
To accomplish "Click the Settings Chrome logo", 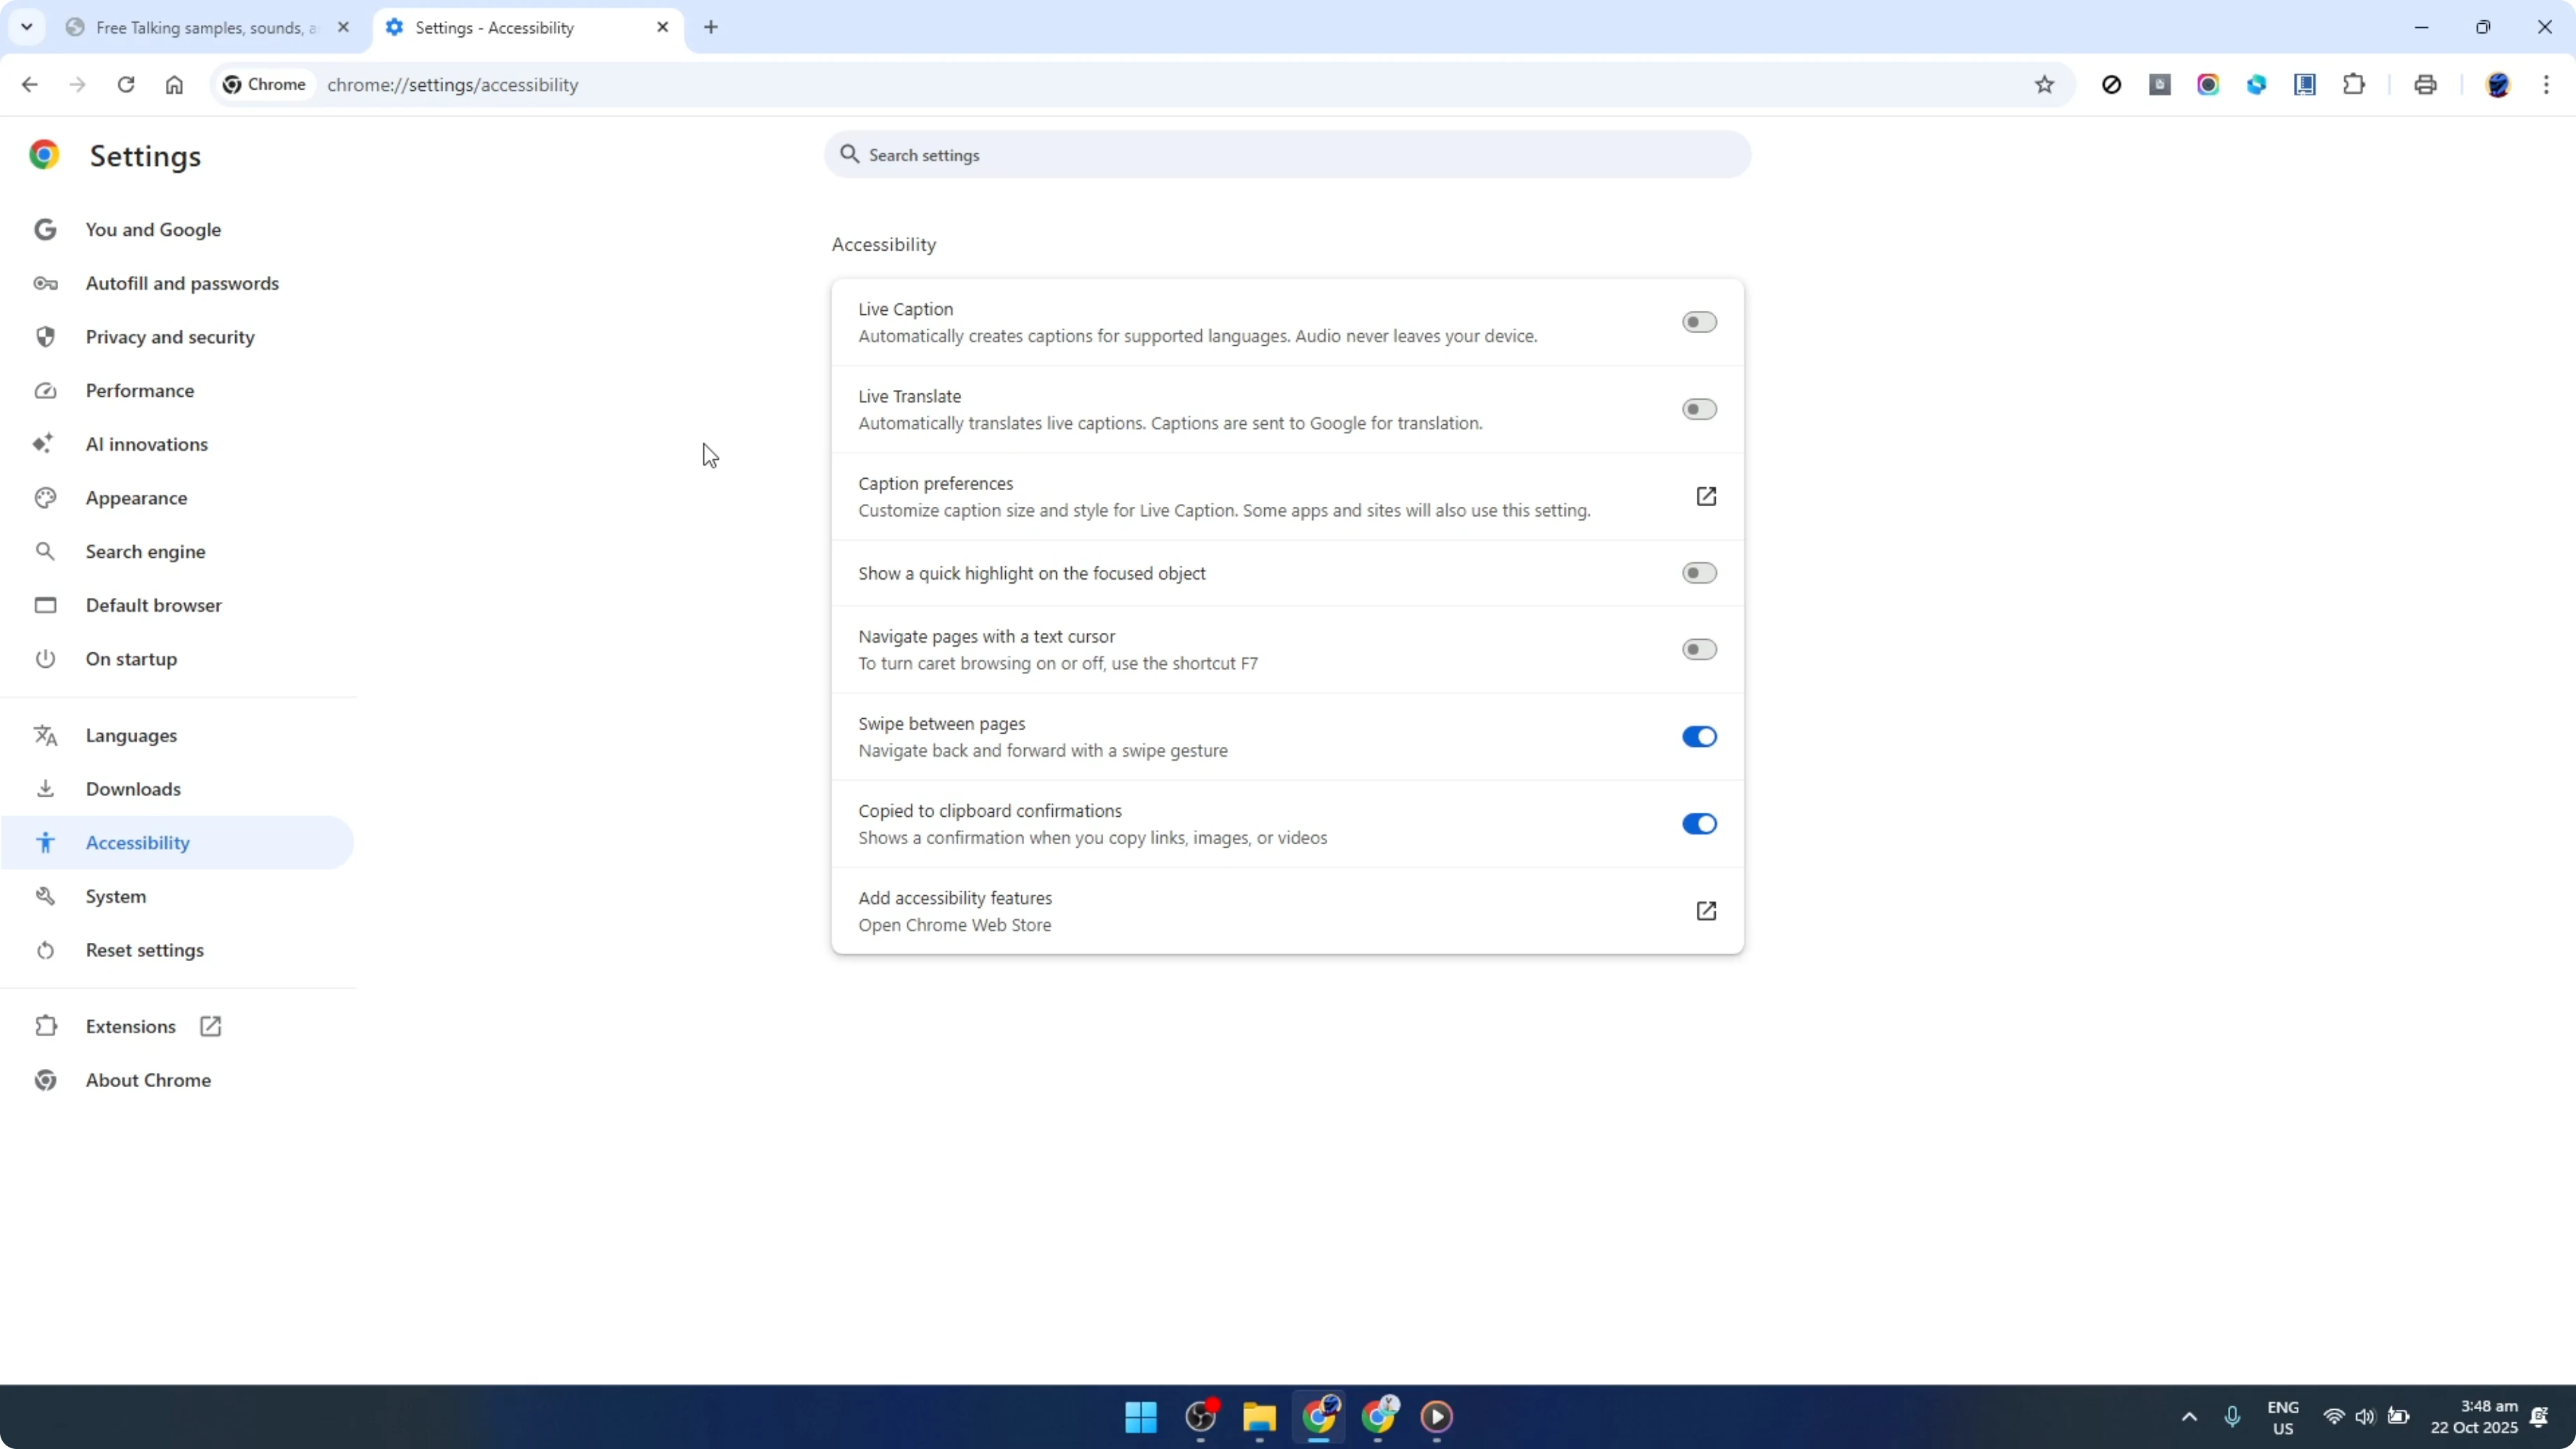I will pos(44,155).
